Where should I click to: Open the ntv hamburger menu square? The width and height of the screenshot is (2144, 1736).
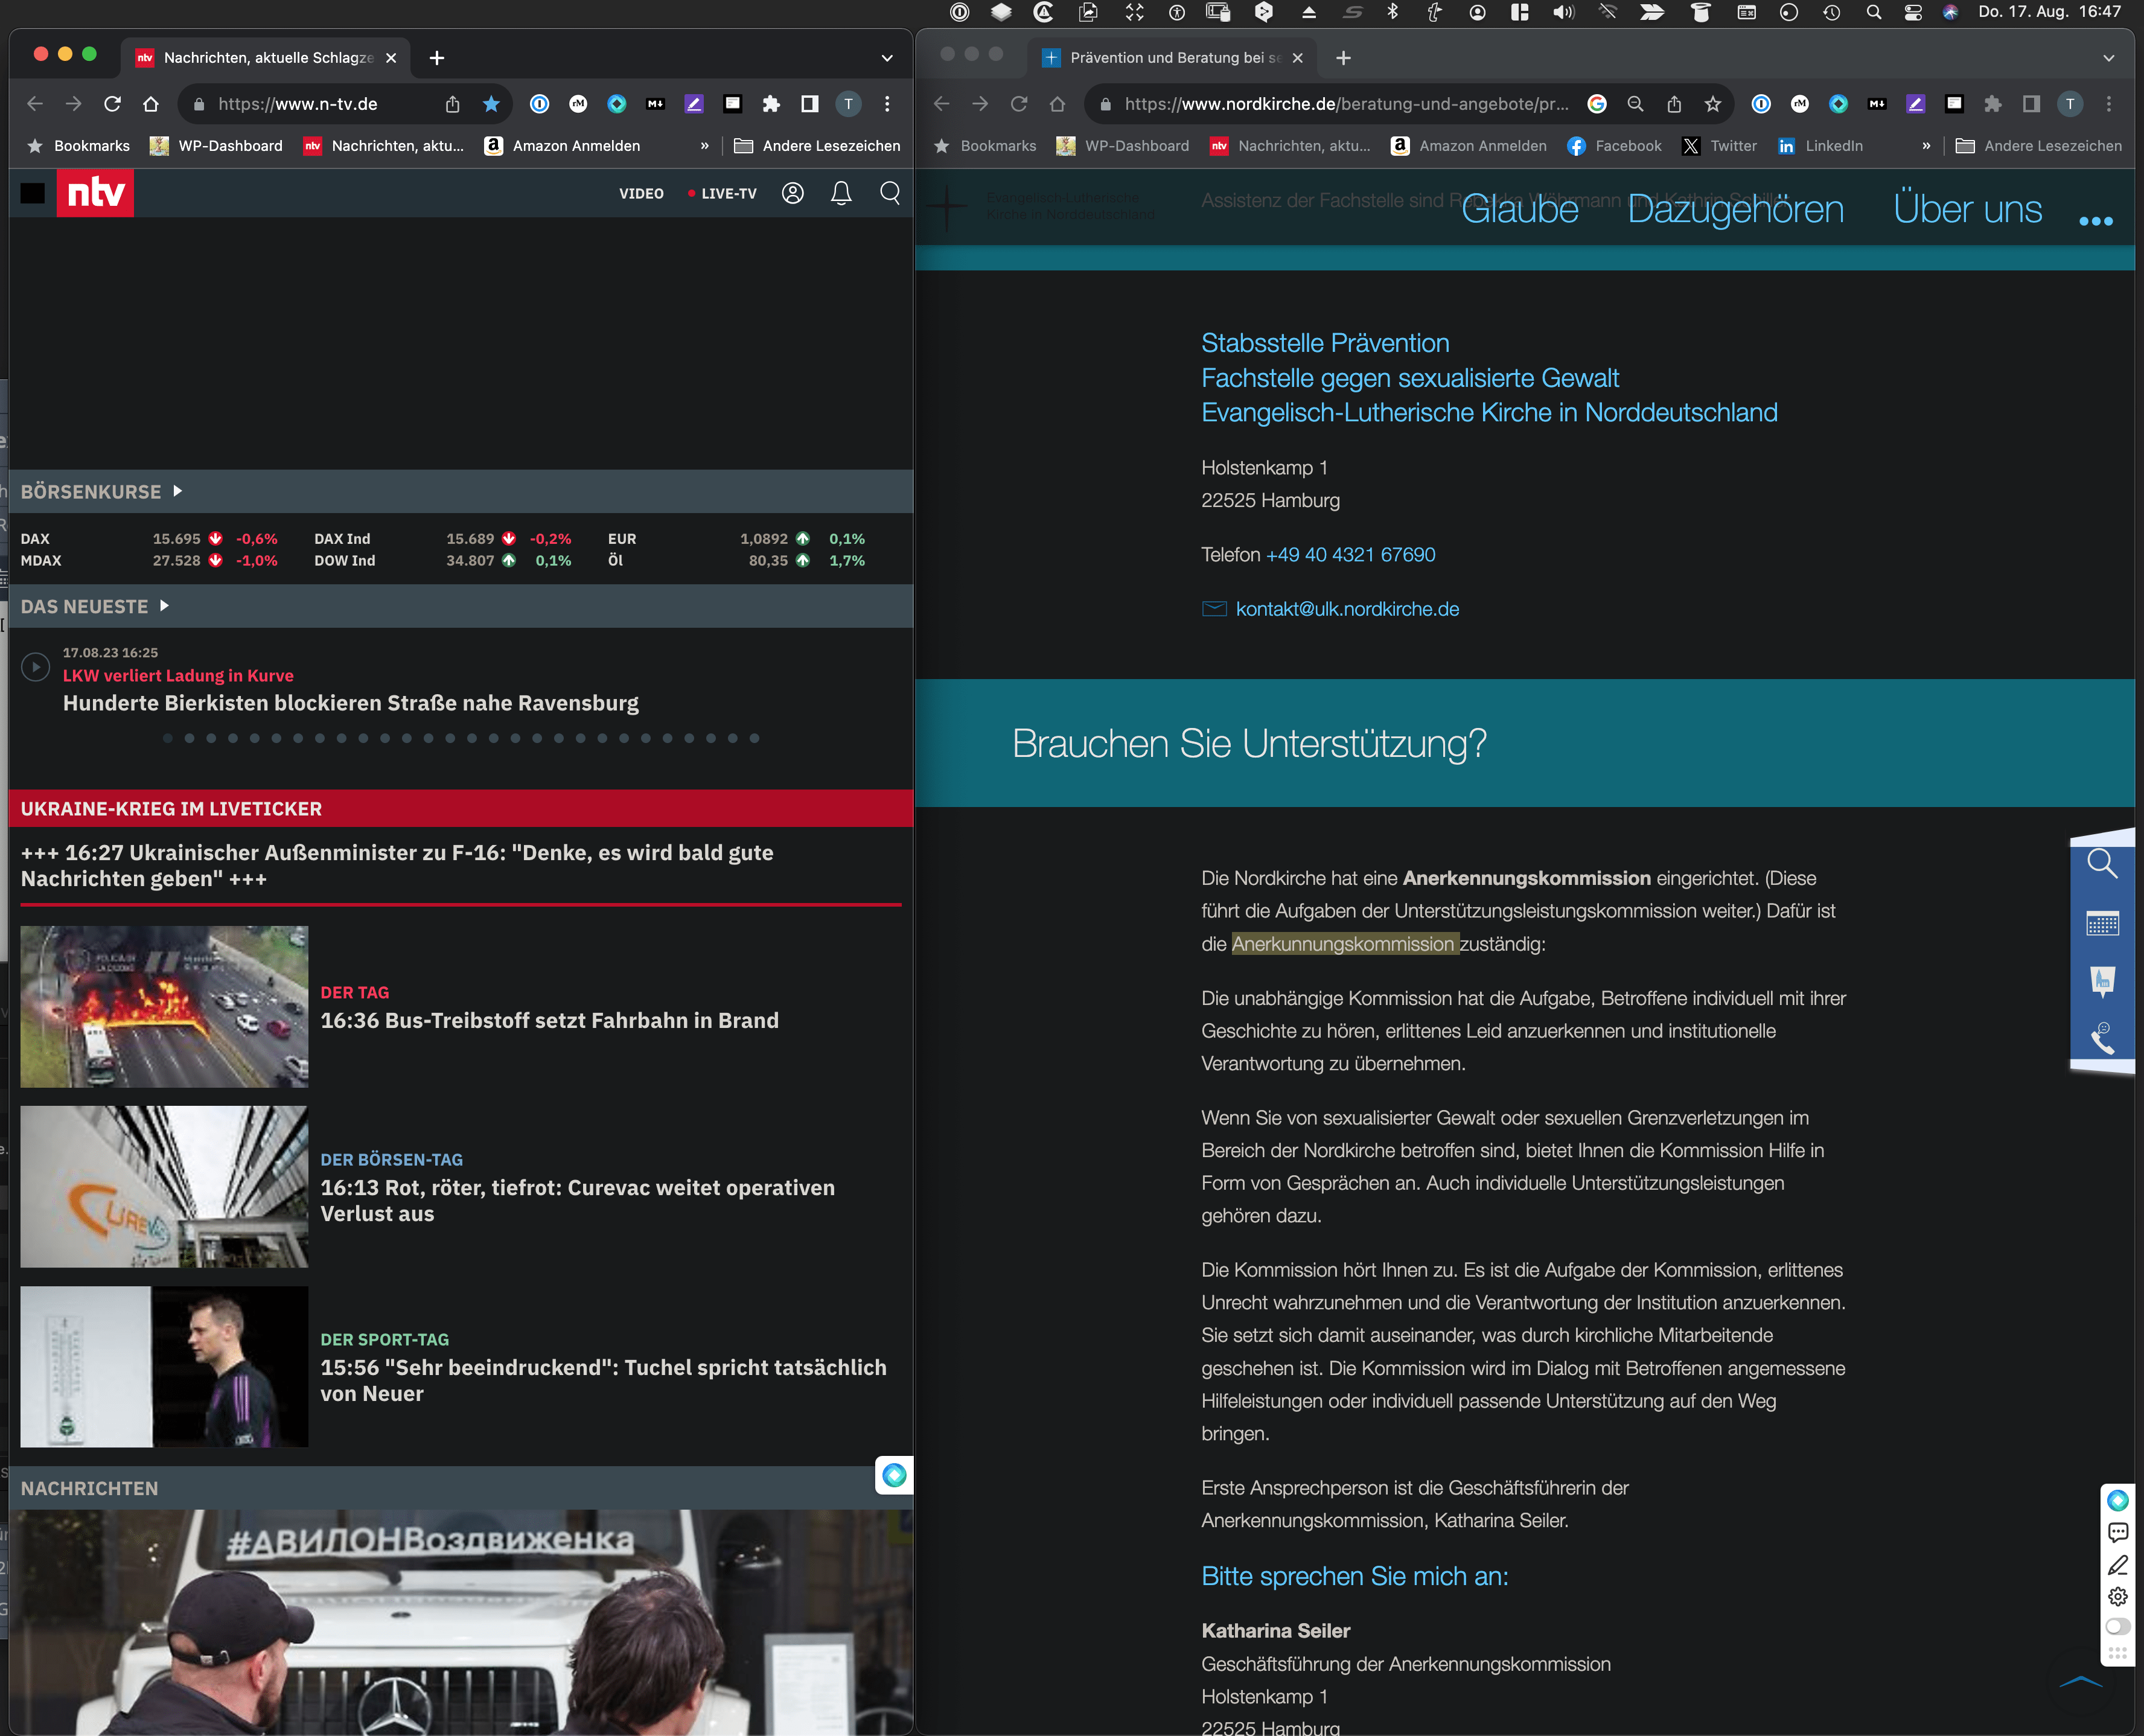pyautogui.click(x=33, y=193)
